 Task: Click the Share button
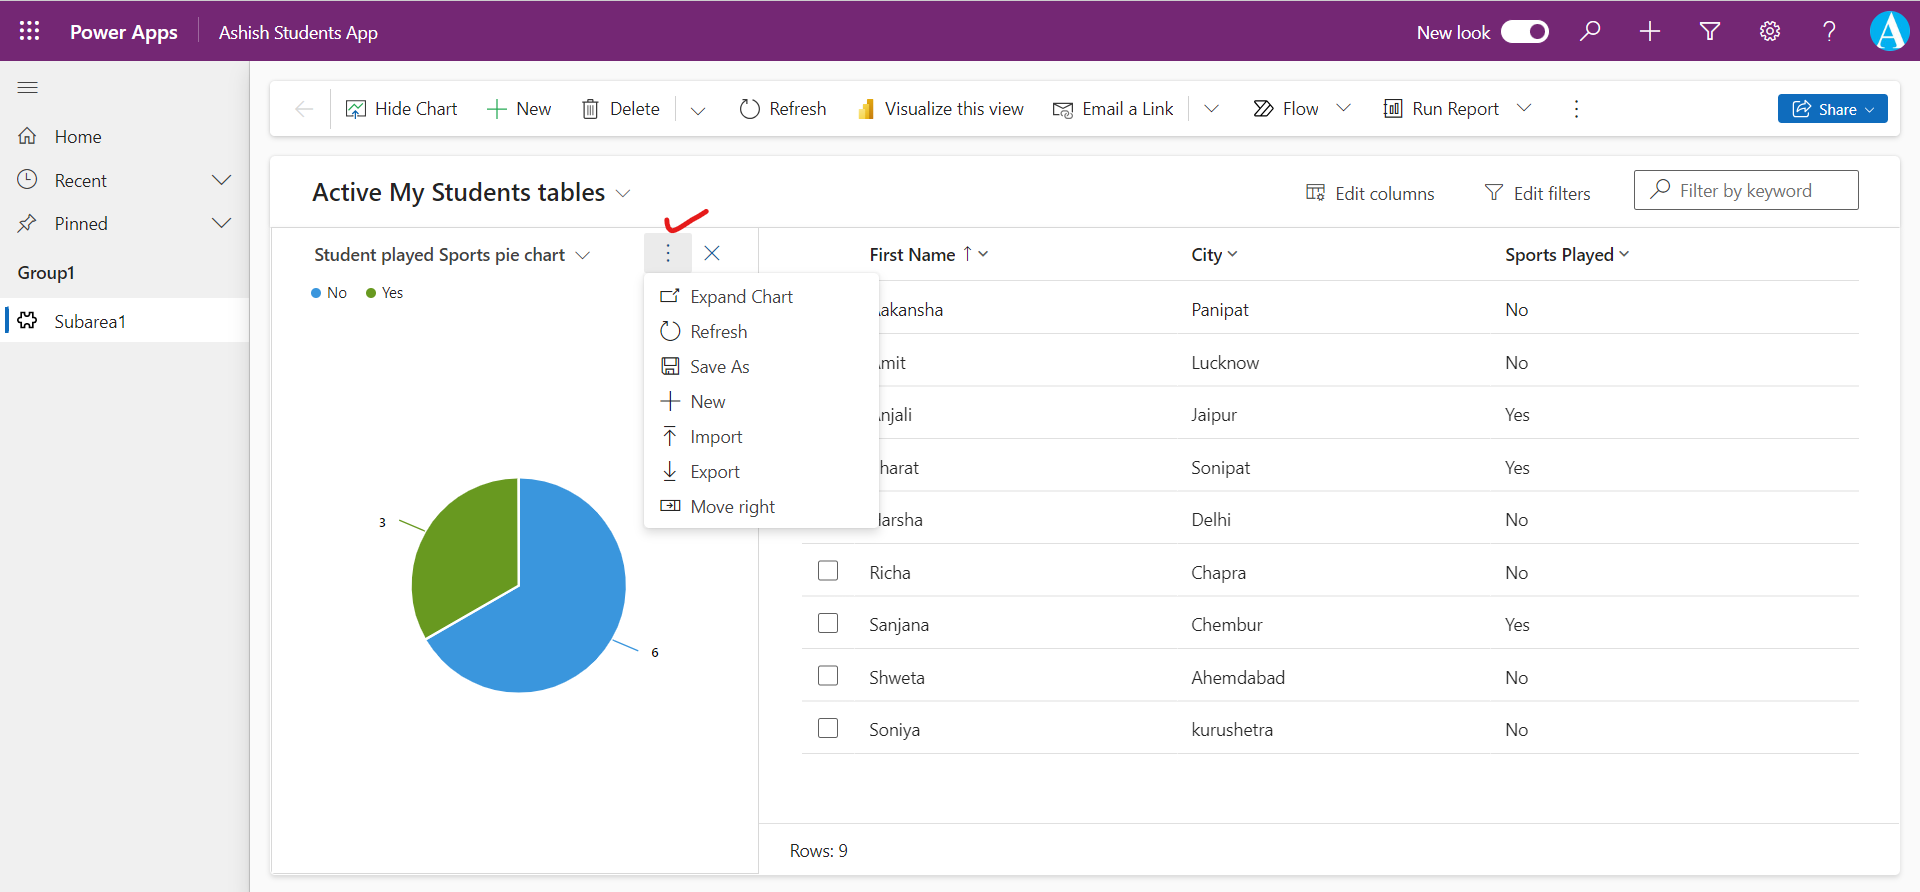click(1832, 109)
